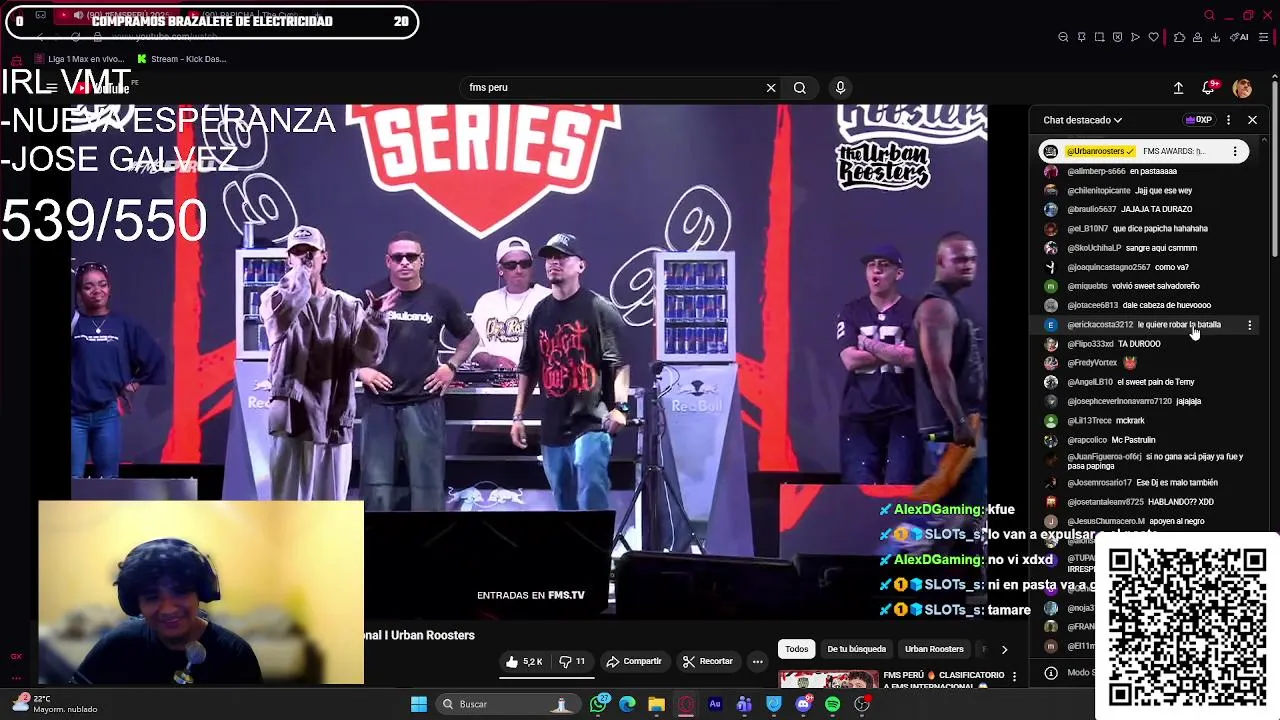Click the video player area

coord(528,360)
